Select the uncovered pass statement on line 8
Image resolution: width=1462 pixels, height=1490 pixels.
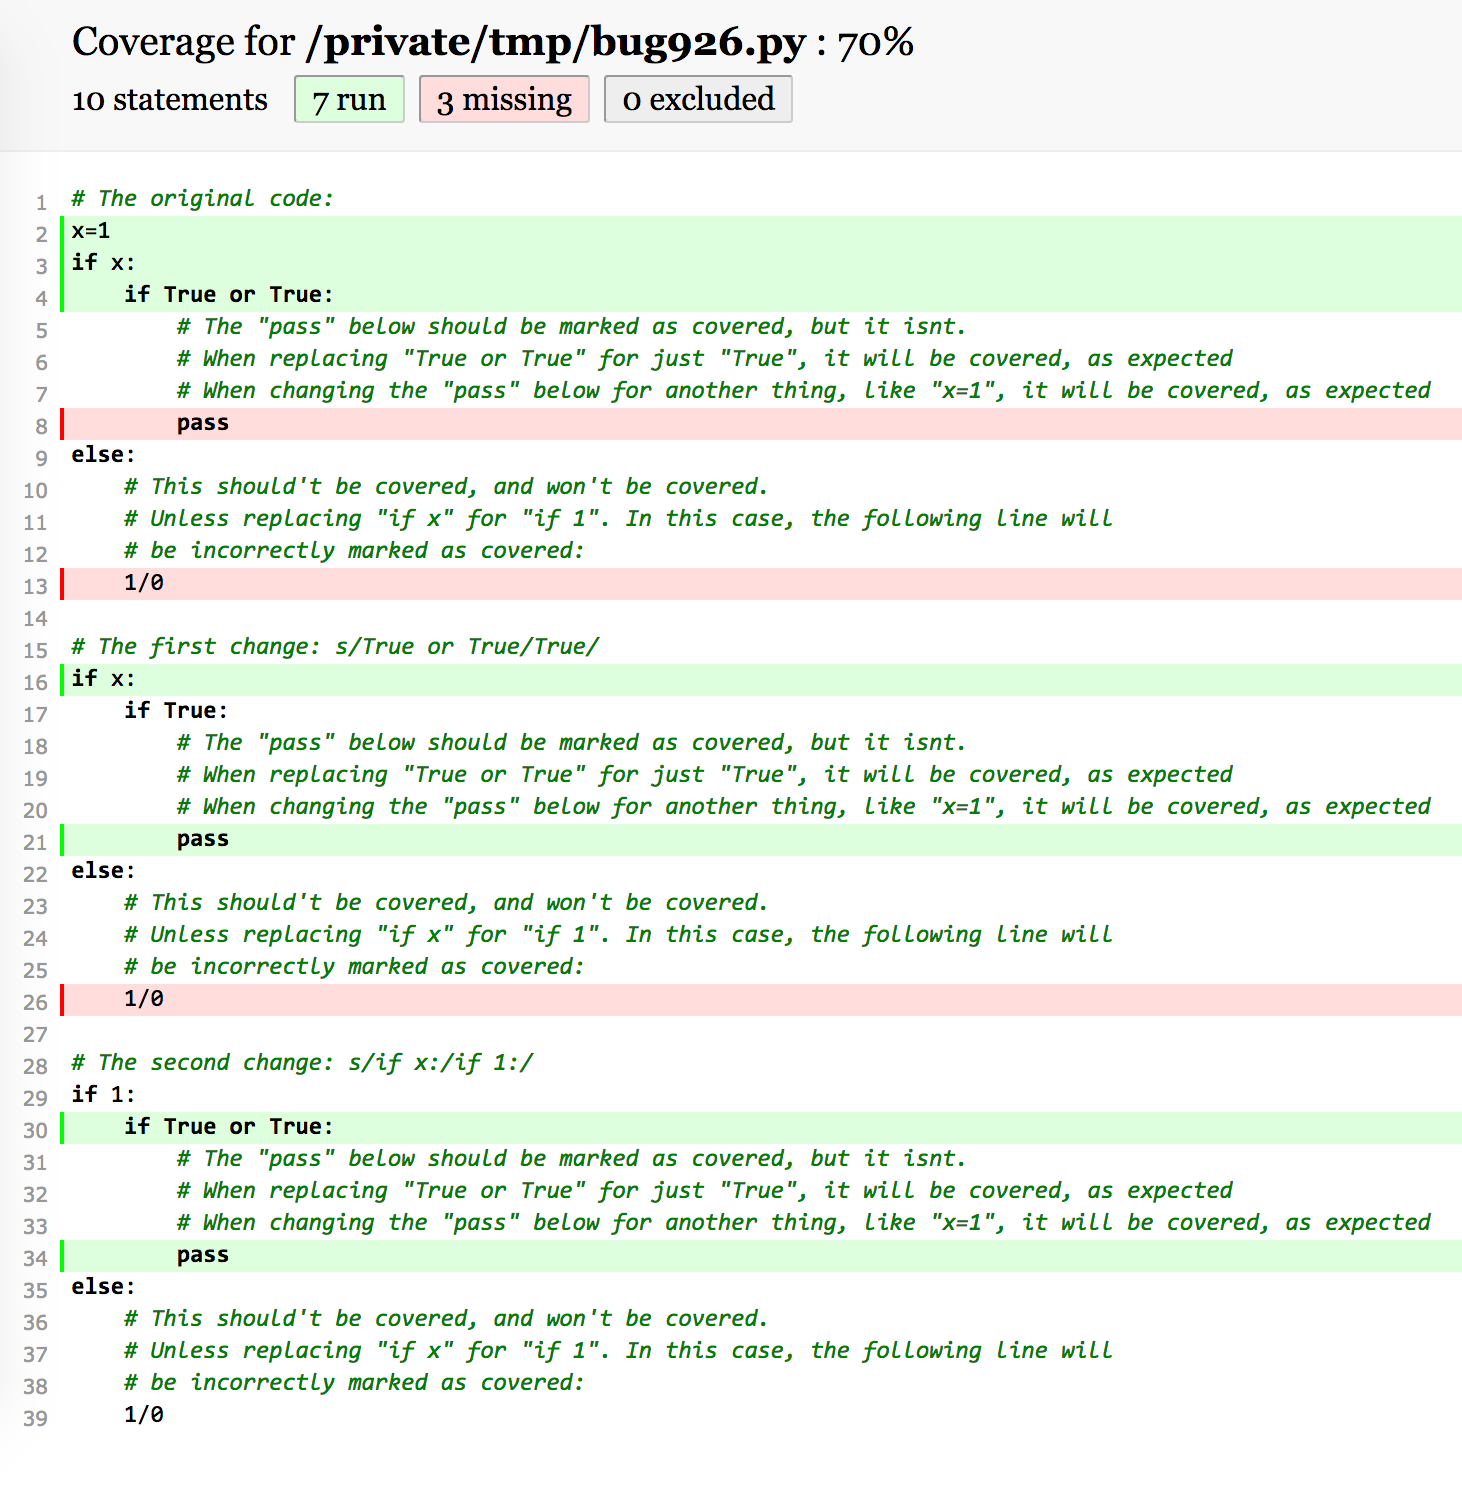(x=202, y=423)
